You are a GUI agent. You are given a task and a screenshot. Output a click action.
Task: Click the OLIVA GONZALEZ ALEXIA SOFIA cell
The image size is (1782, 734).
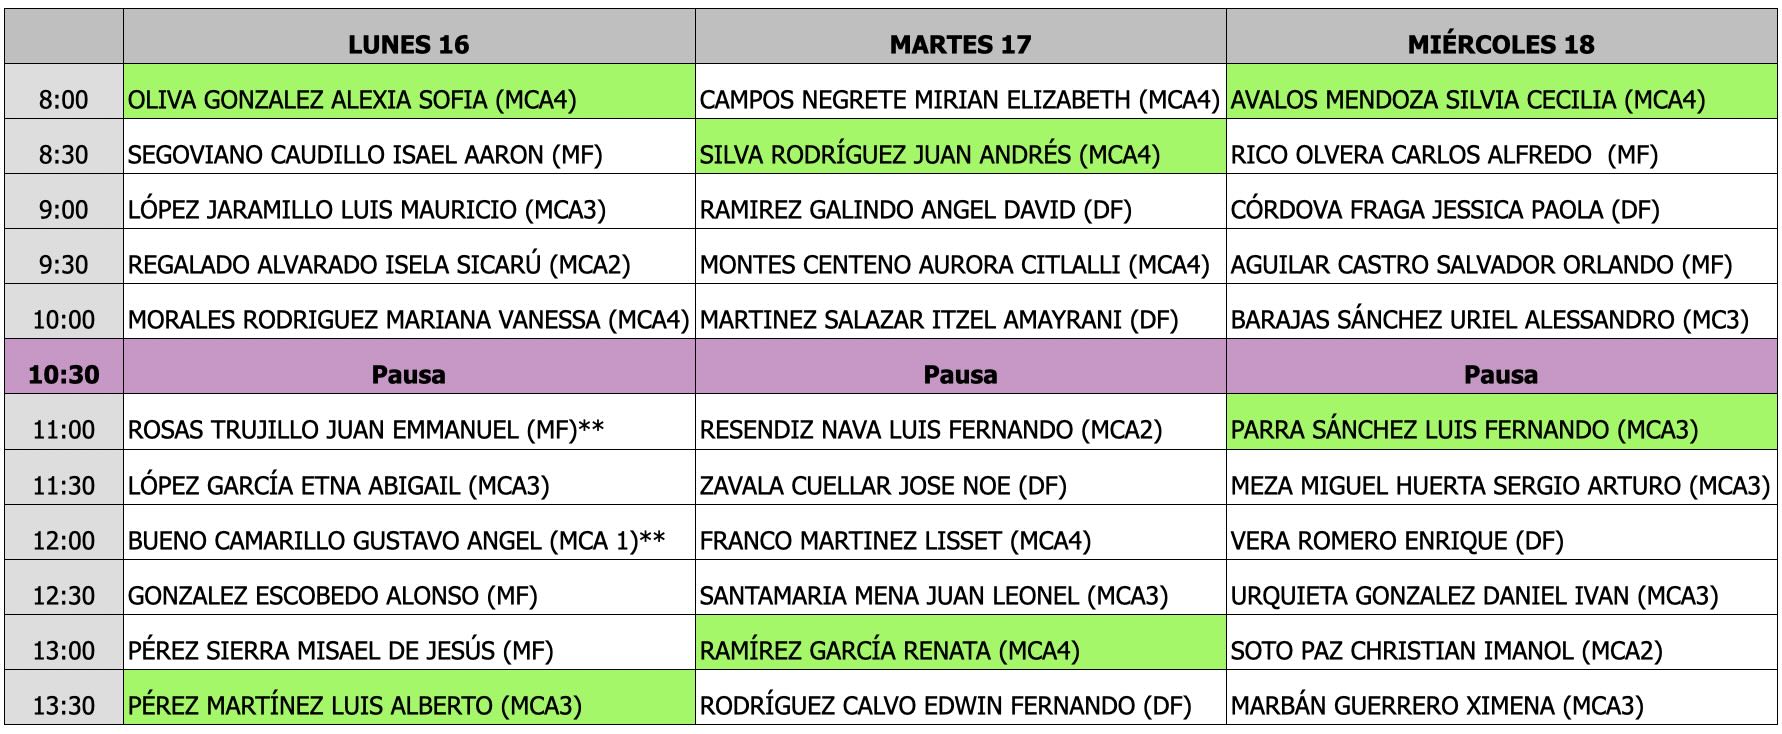(x=408, y=99)
